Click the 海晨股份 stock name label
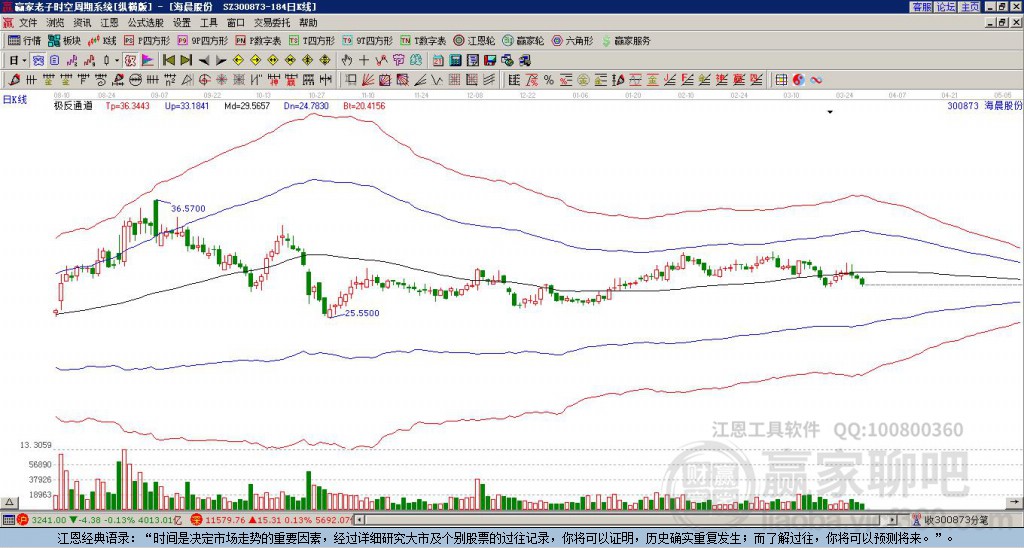Viewport: 1024px width, 548px height. pyautogui.click(x=1002, y=105)
